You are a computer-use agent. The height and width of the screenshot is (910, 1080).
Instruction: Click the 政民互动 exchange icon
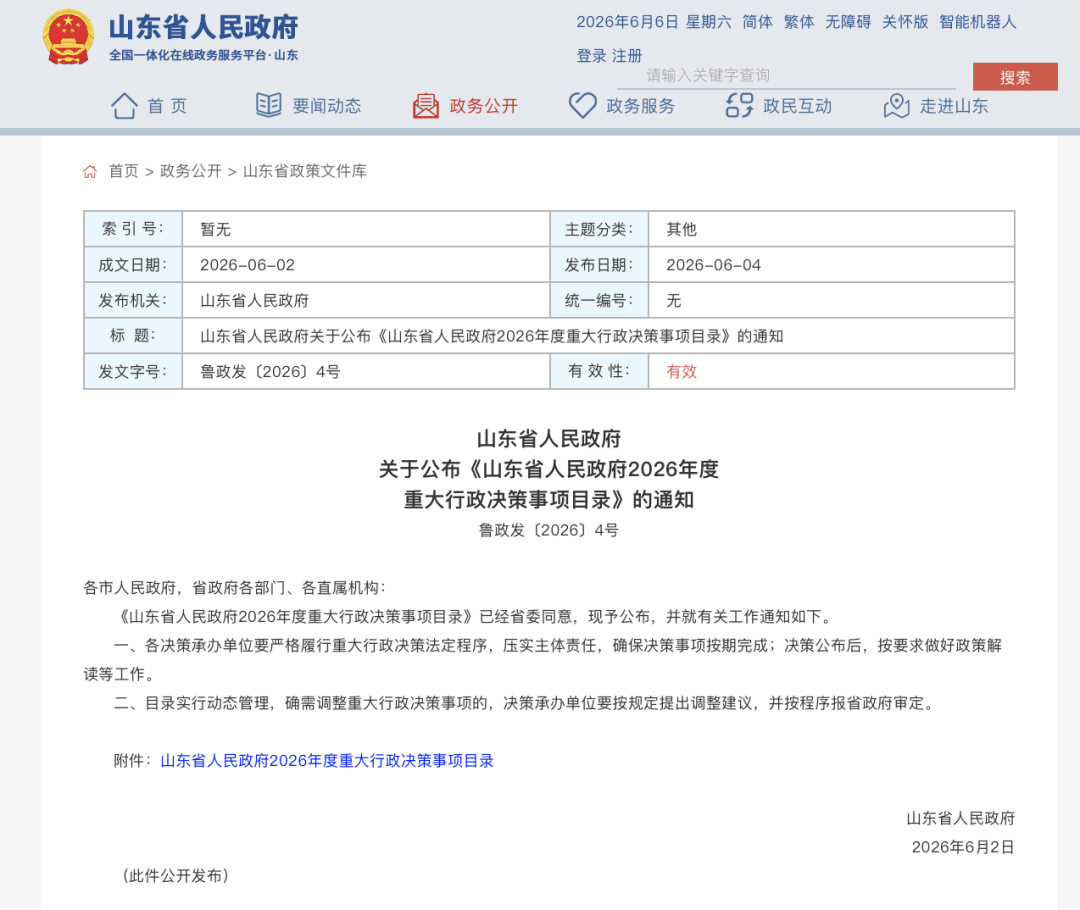tap(740, 105)
